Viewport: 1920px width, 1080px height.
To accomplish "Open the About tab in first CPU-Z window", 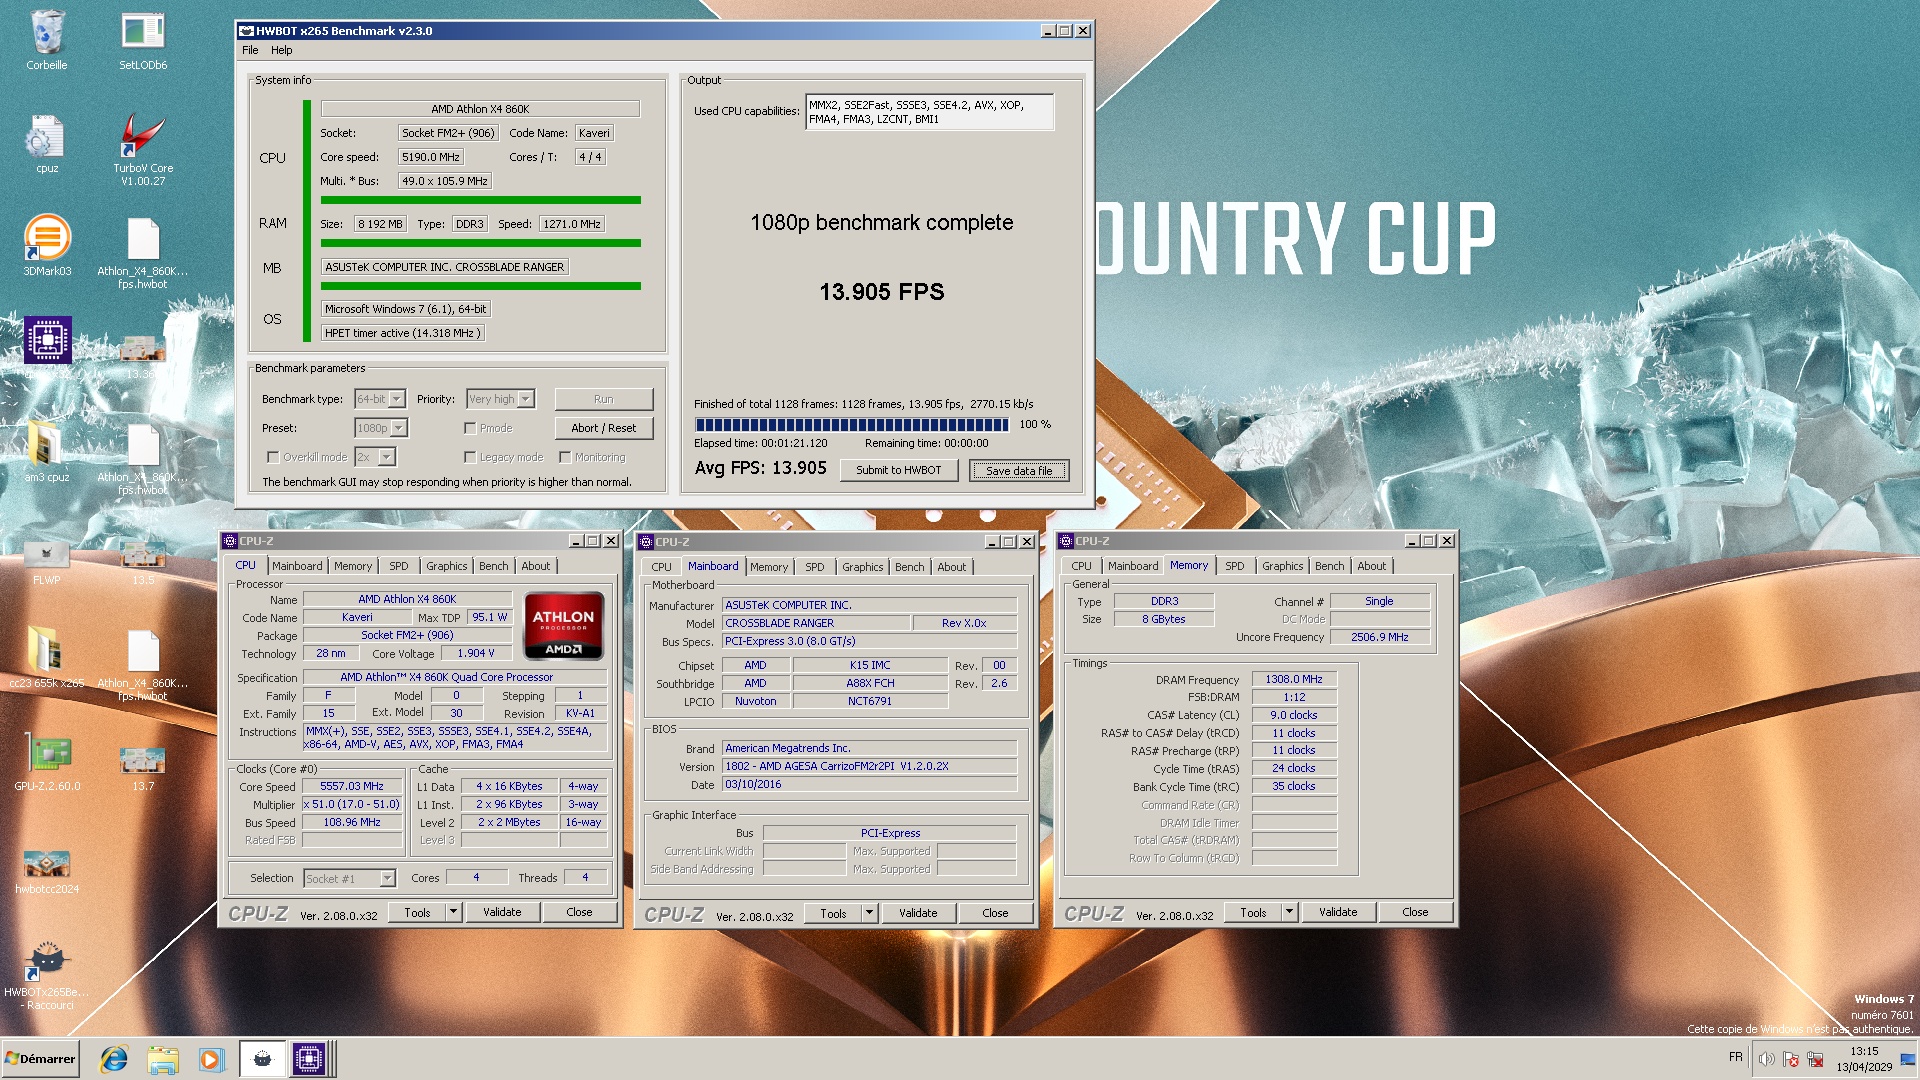I will pos(536,566).
